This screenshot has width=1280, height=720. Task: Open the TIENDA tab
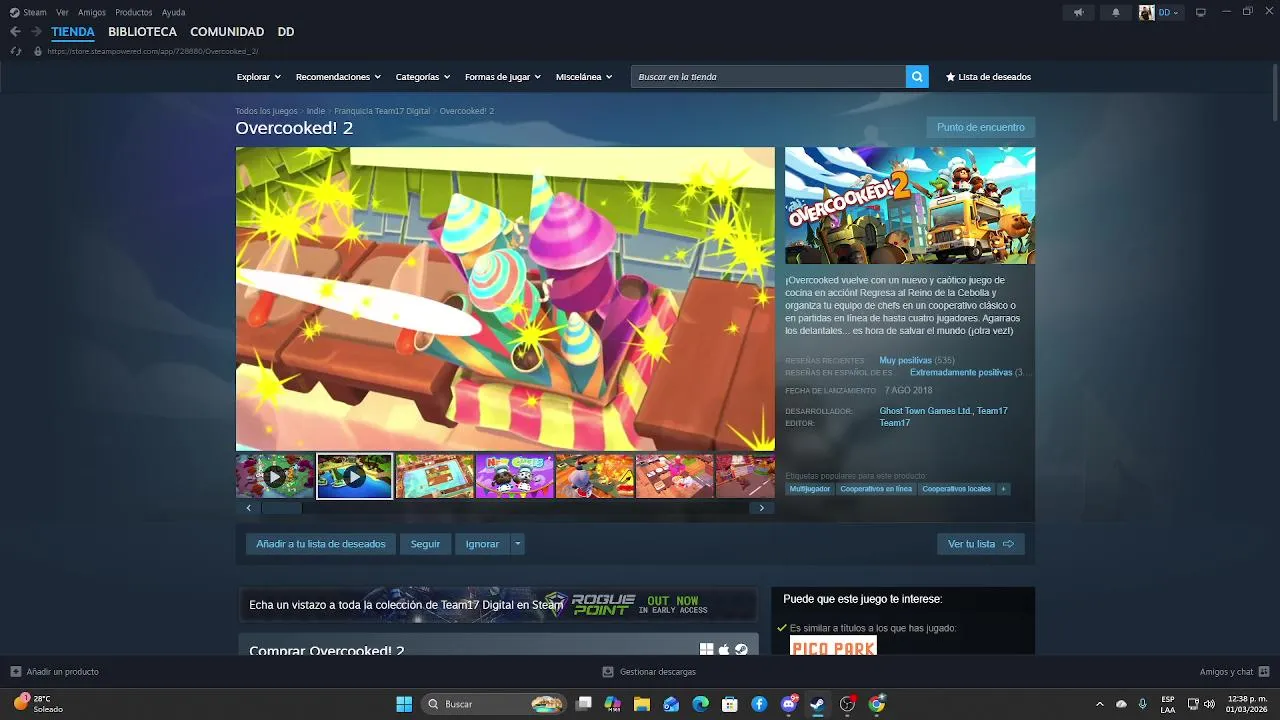click(73, 32)
